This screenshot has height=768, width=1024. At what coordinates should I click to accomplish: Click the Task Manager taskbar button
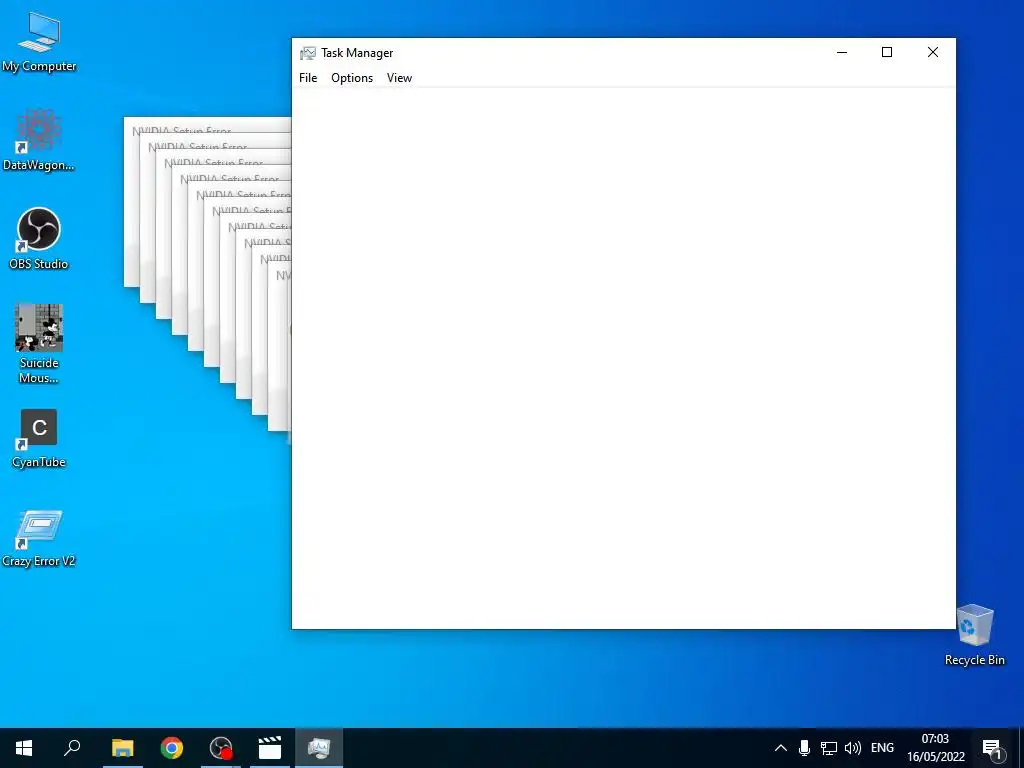coord(319,748)
